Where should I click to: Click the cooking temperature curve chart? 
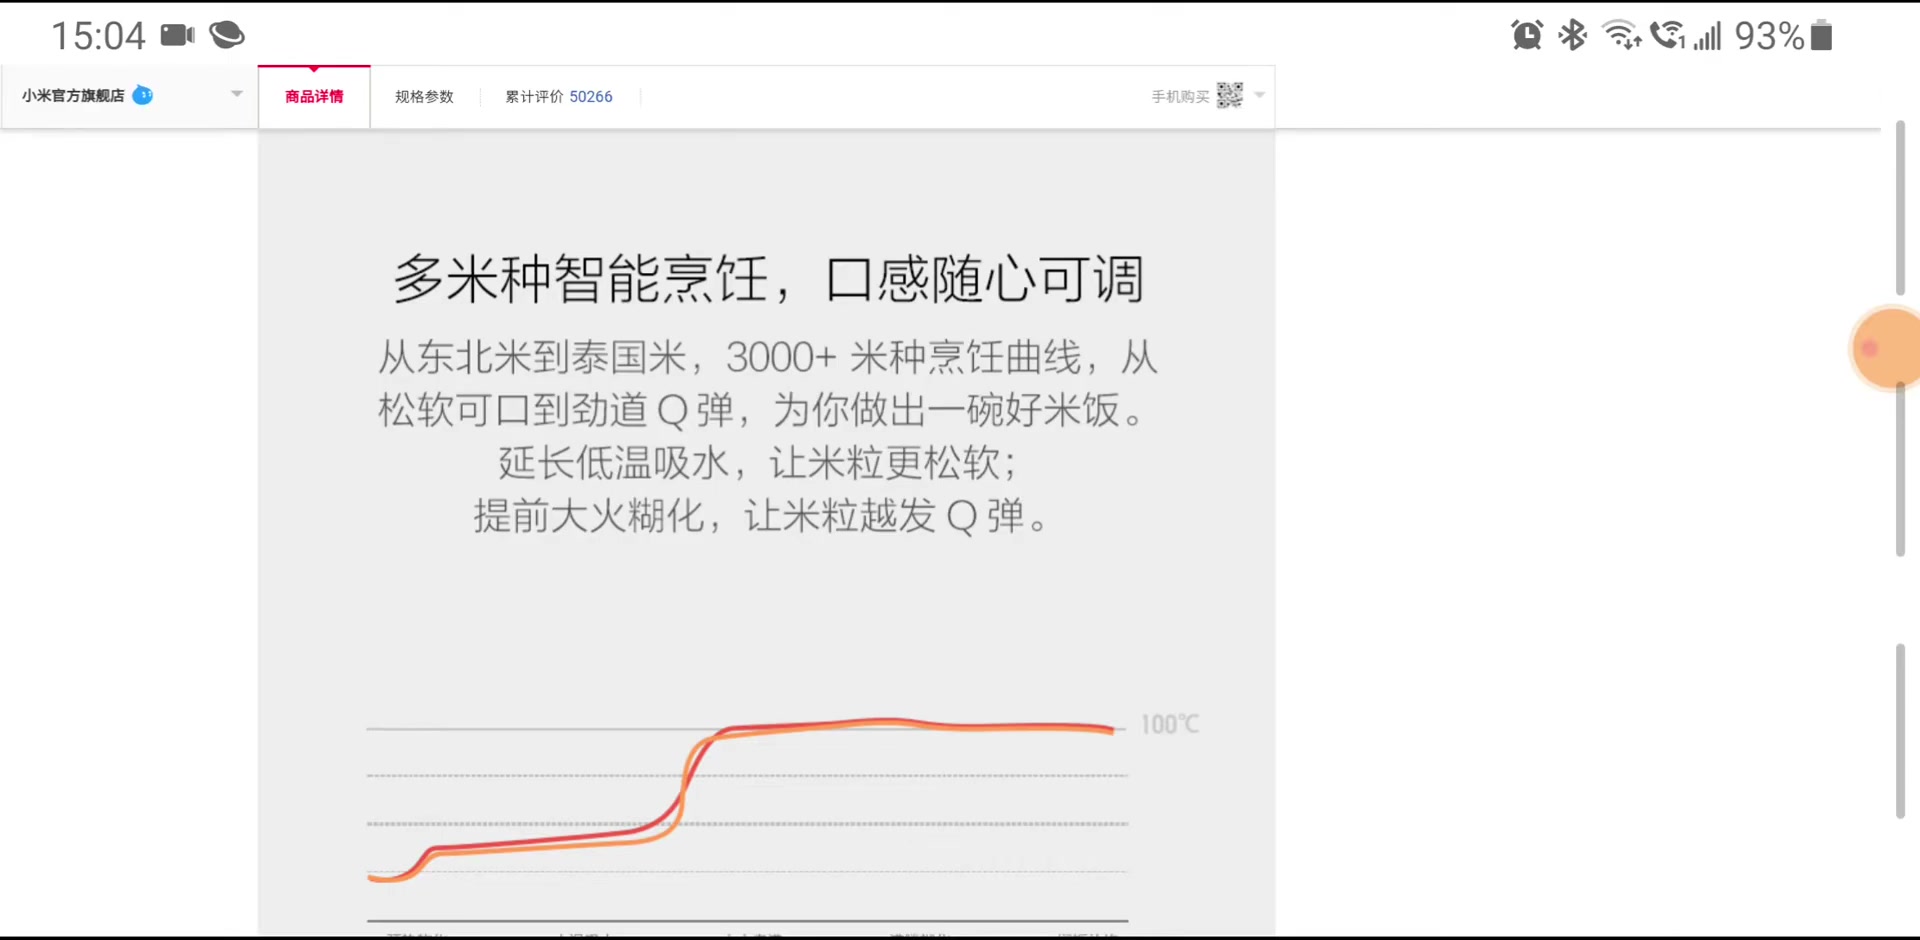click(748, 818)
